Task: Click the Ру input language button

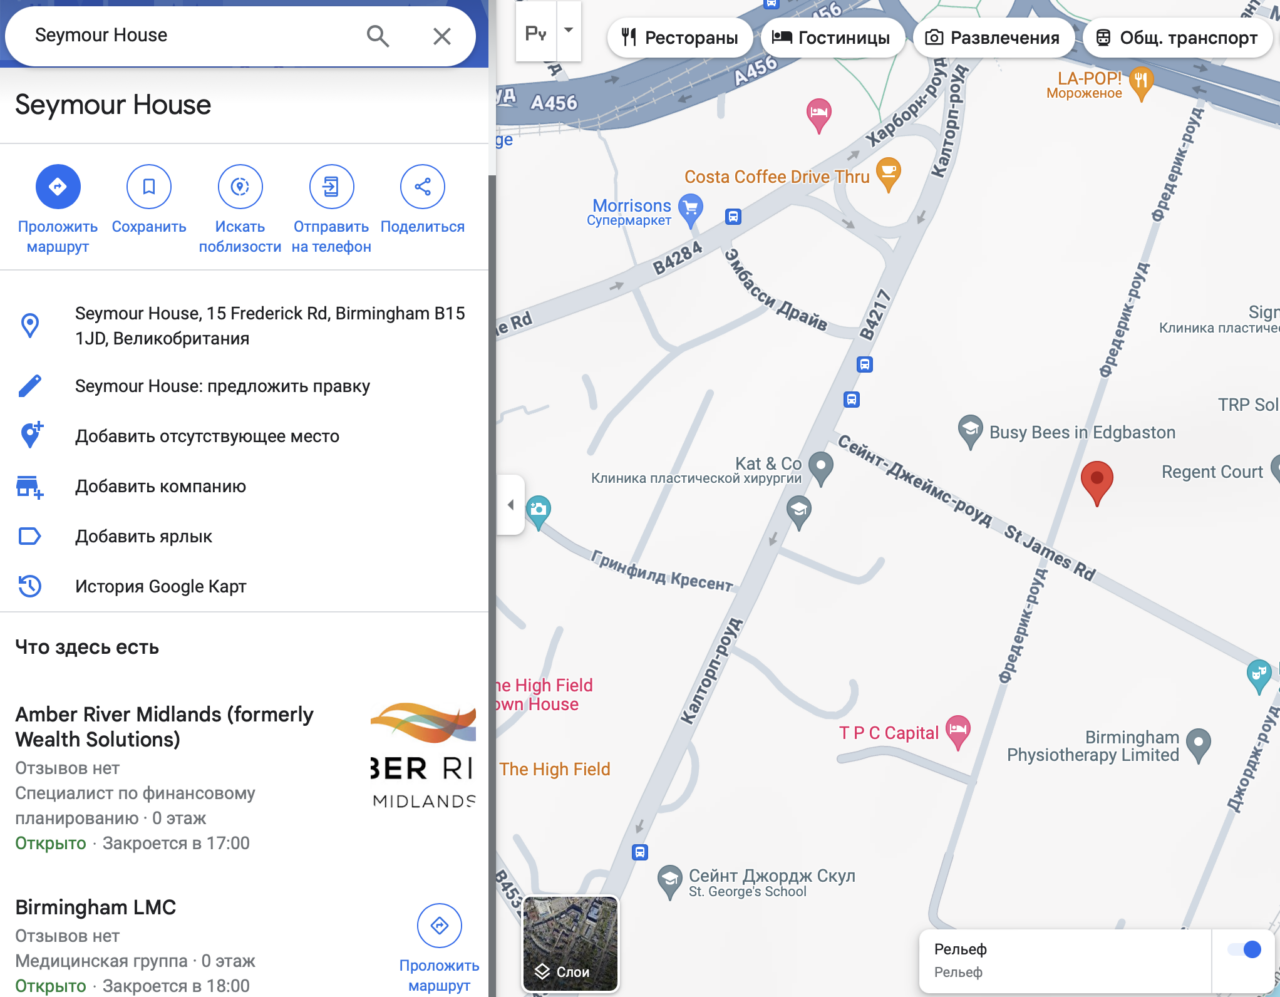Action: 536,32
